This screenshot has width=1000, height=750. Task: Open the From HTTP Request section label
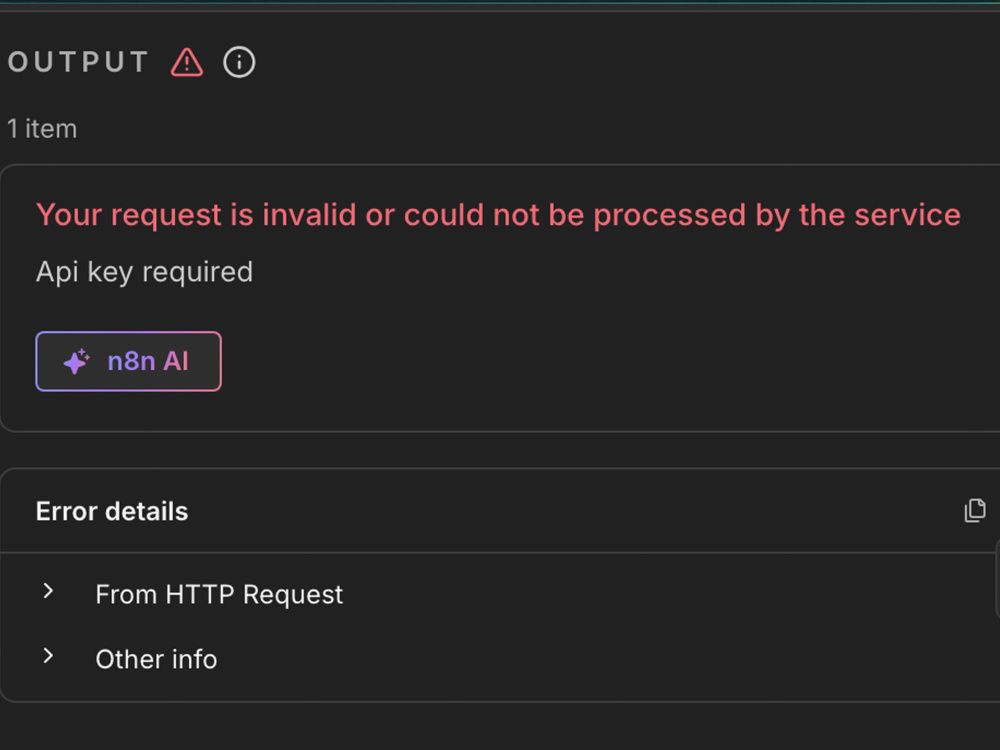pos(219,594)
